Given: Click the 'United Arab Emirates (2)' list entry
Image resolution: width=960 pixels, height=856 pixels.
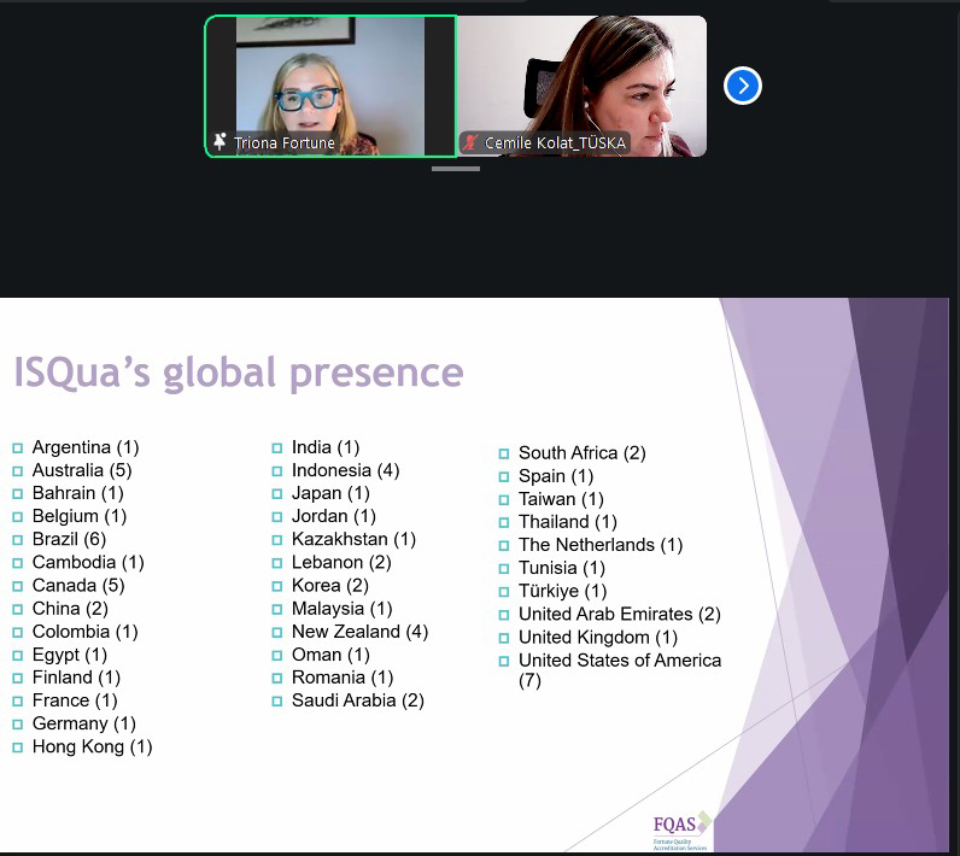Looking at the screenshot, I should [620, 614].
